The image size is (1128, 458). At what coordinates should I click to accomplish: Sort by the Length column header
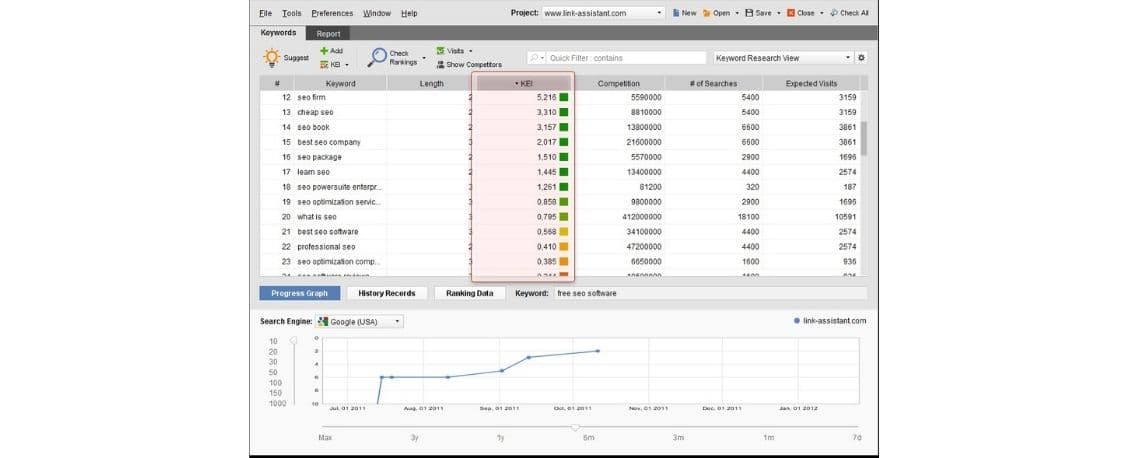pyautogui.click(x=431, y=83)
